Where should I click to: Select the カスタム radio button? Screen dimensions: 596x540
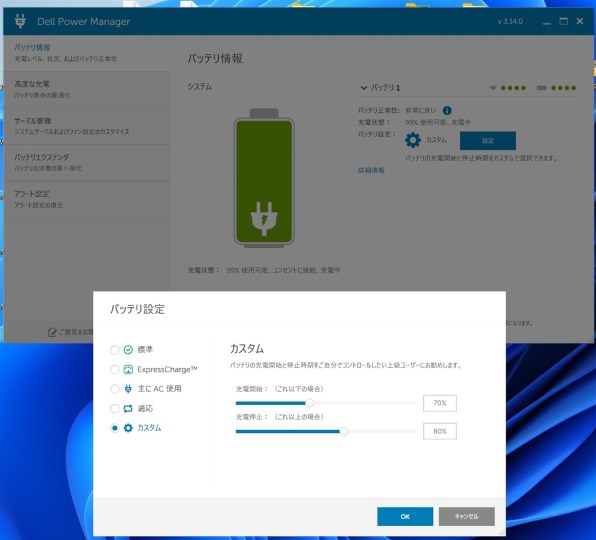[114, 428]
